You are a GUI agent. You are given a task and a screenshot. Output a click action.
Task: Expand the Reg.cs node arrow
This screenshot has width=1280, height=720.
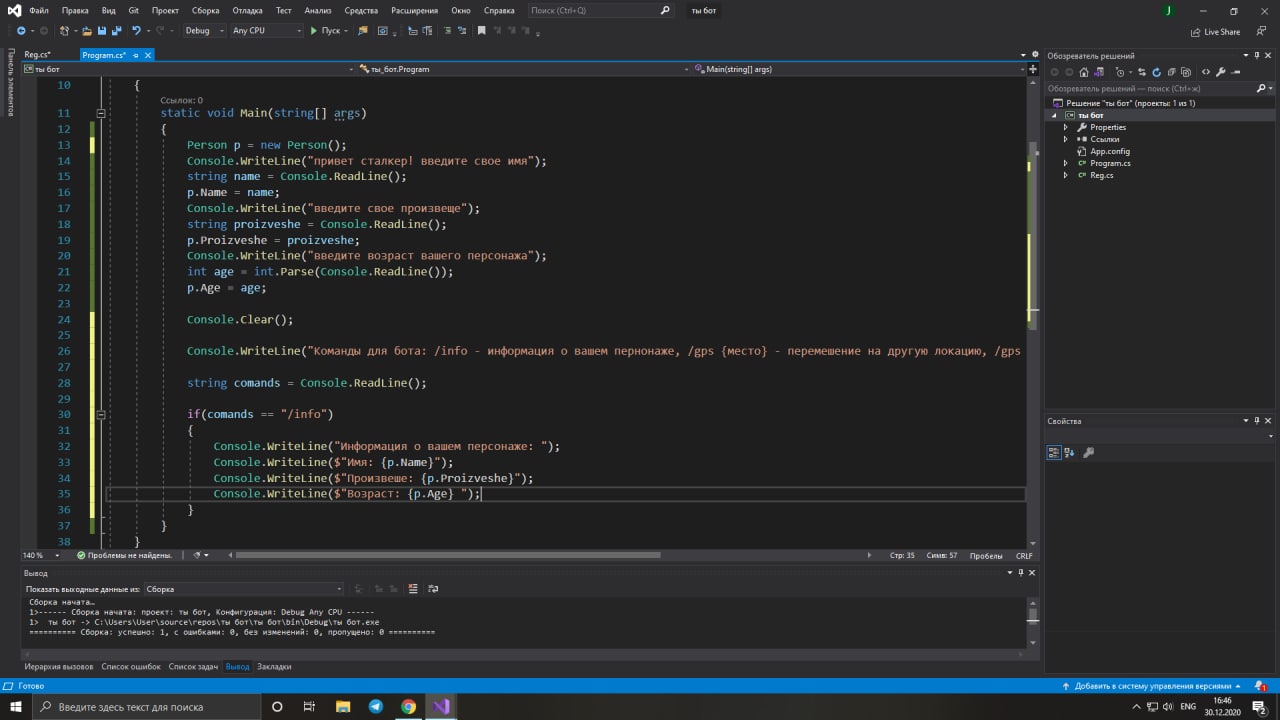(1066, 175)
